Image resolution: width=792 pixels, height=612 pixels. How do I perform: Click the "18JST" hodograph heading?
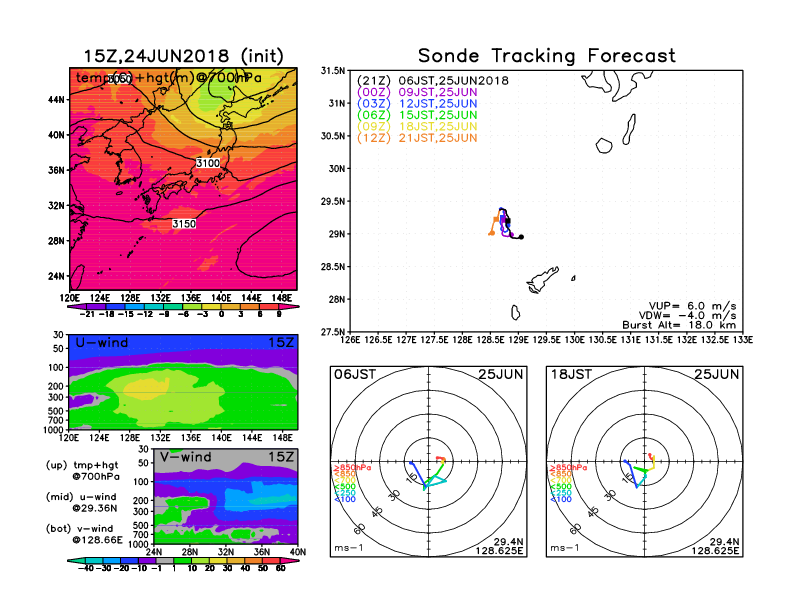click(x=571, y=375)
